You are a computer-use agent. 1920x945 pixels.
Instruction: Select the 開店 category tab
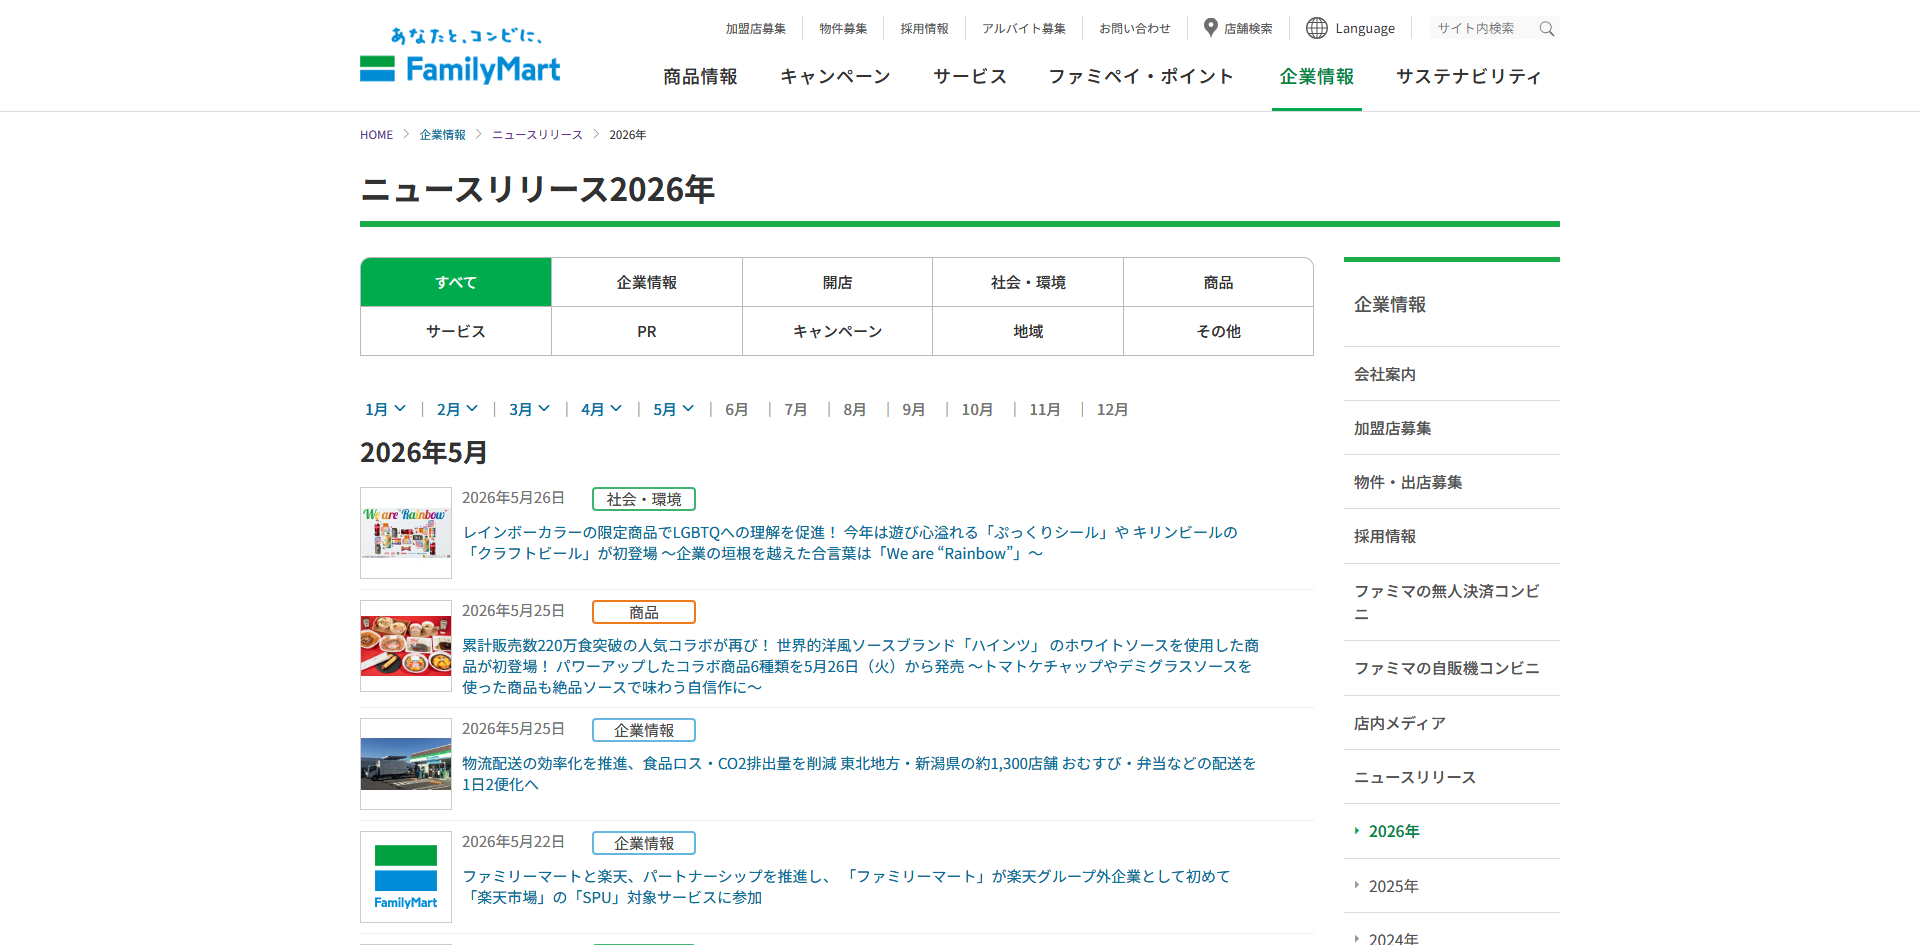point(837,282)
